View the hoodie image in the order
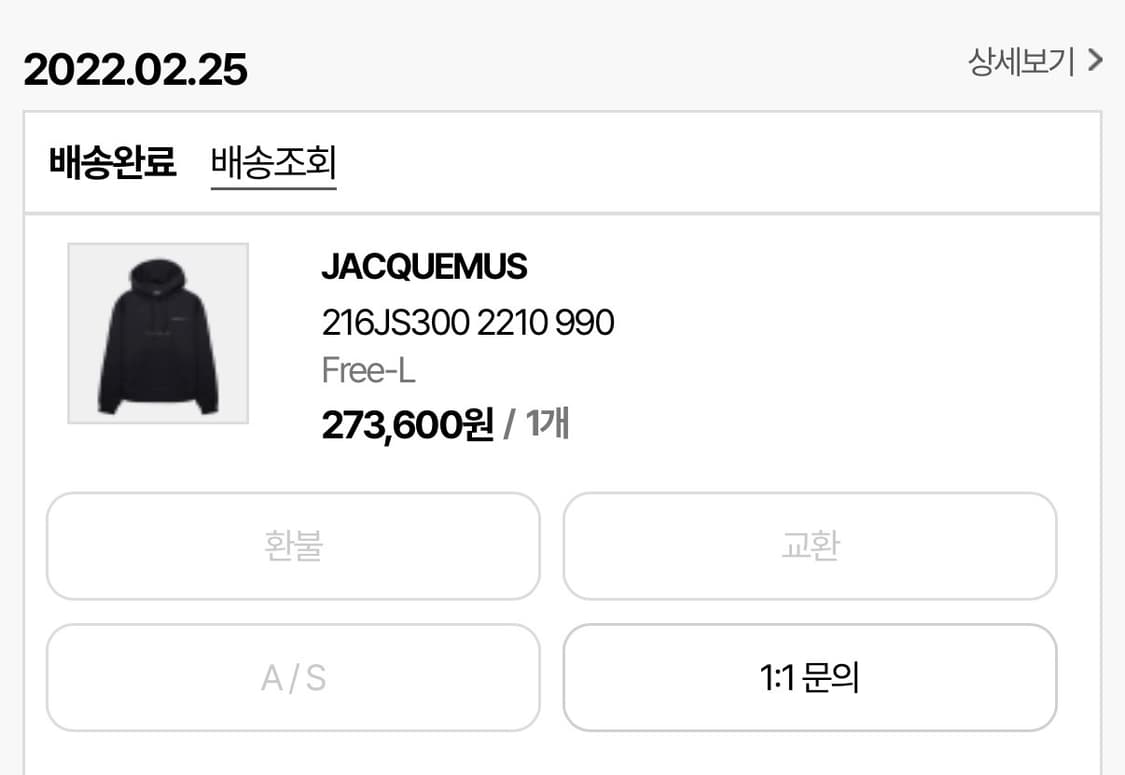The width and height of the screenshot is (1125, 775). [x=158, y=333]
